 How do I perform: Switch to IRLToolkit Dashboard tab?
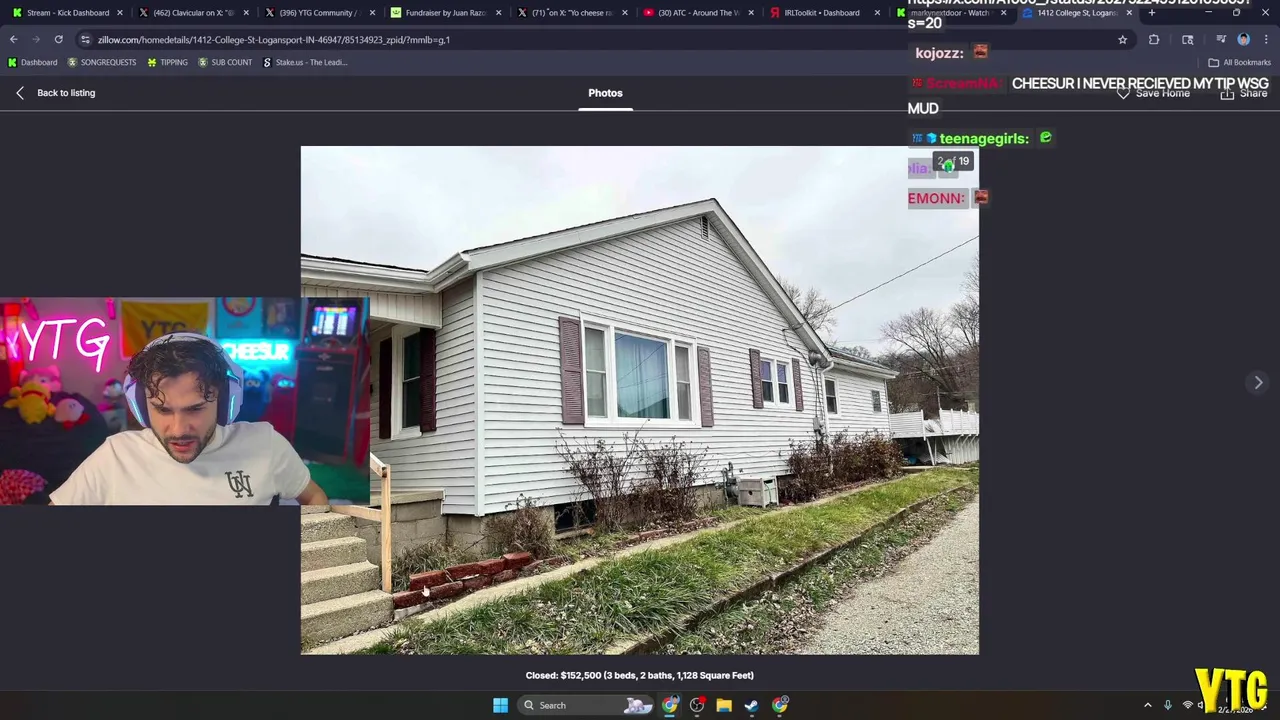823,13
